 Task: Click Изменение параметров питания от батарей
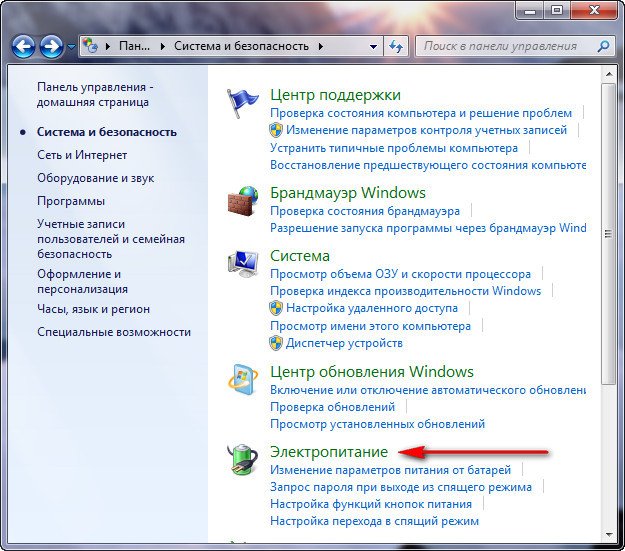click(x=390, y=470)
